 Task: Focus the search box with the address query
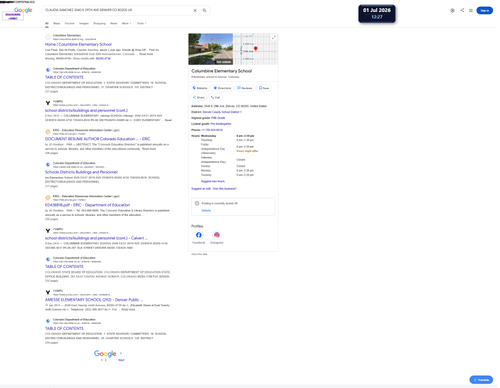118,10
